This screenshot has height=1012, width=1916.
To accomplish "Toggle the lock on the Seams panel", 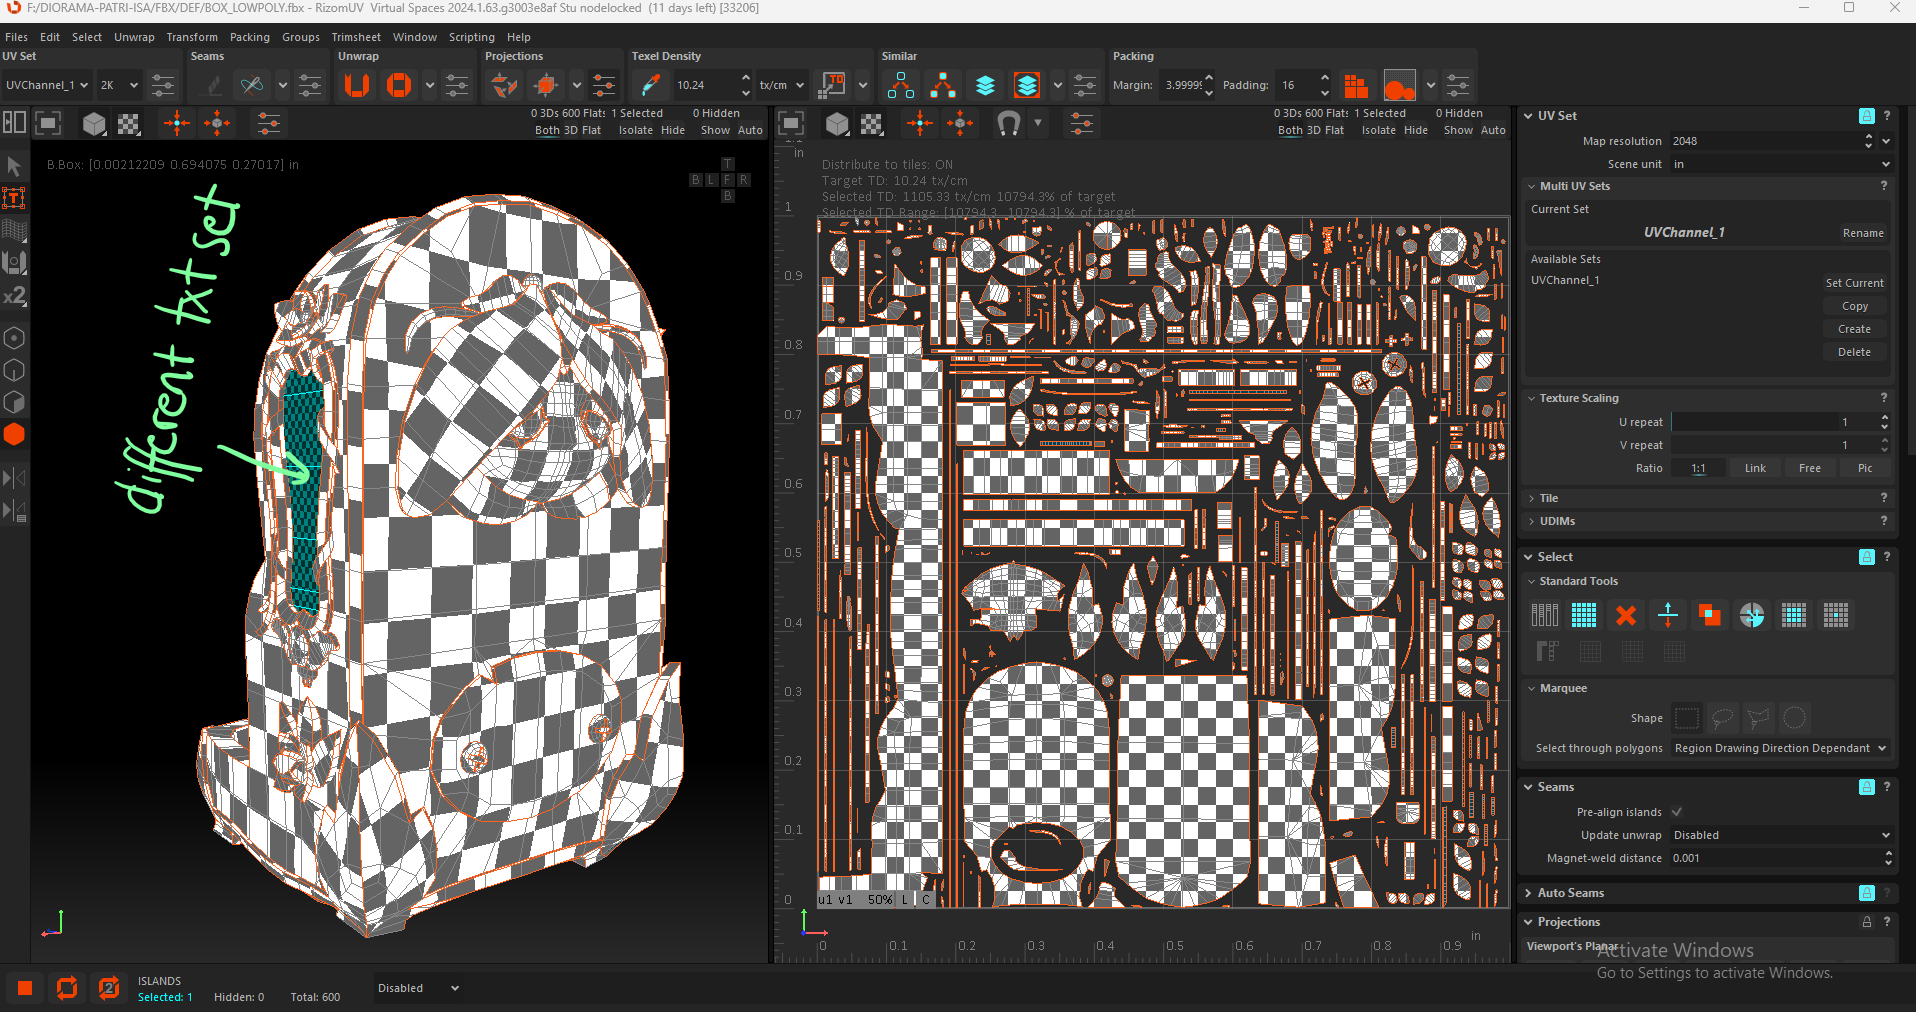I will (1866, 787).
